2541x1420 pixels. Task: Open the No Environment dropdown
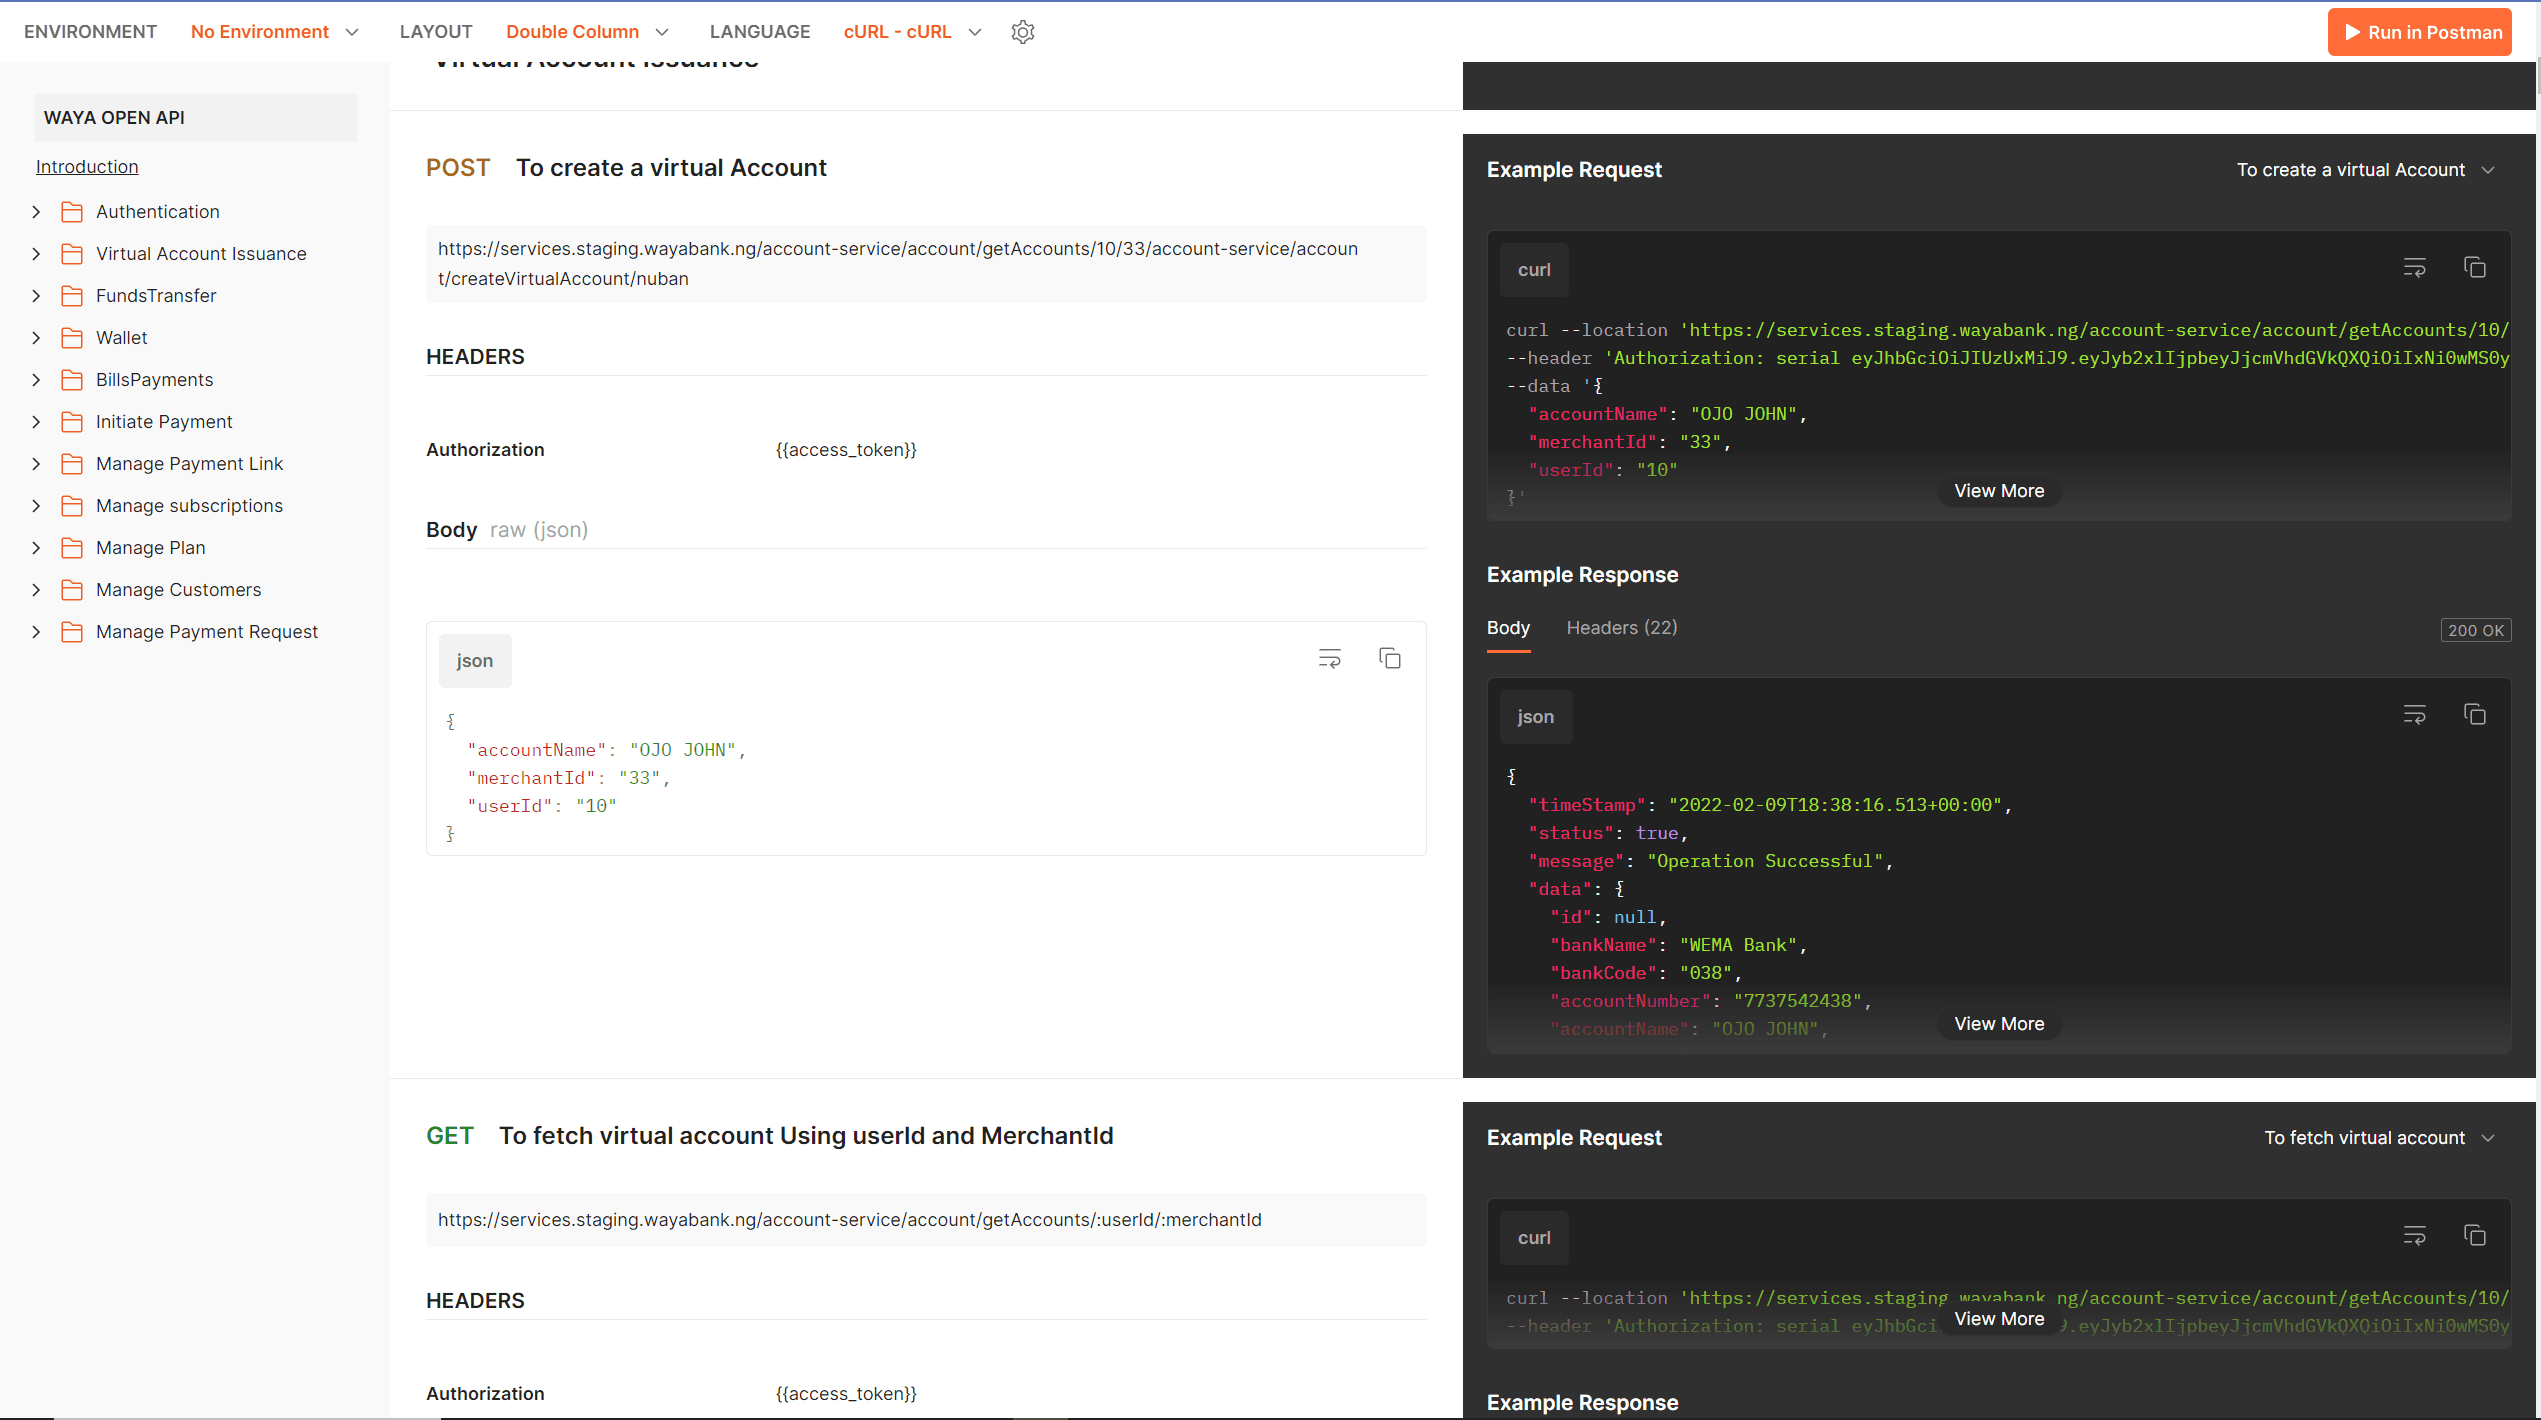coord(275,32)
